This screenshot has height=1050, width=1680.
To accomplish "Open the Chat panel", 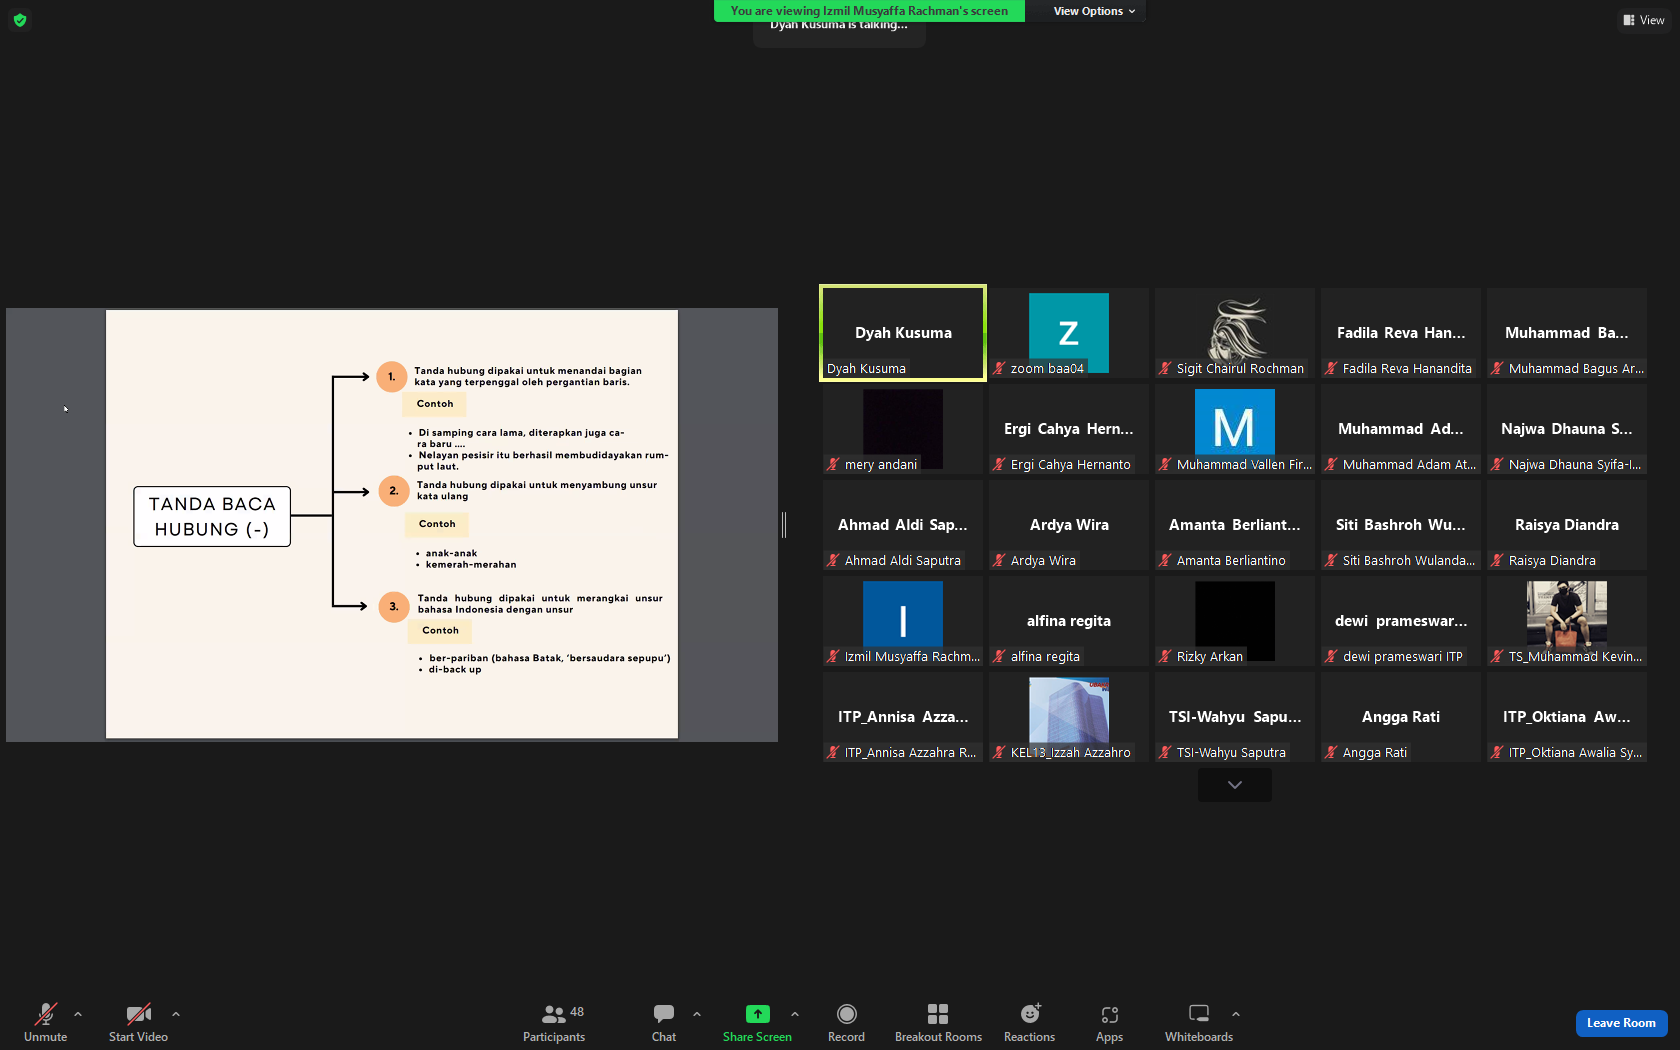I will coord(664,1022).
